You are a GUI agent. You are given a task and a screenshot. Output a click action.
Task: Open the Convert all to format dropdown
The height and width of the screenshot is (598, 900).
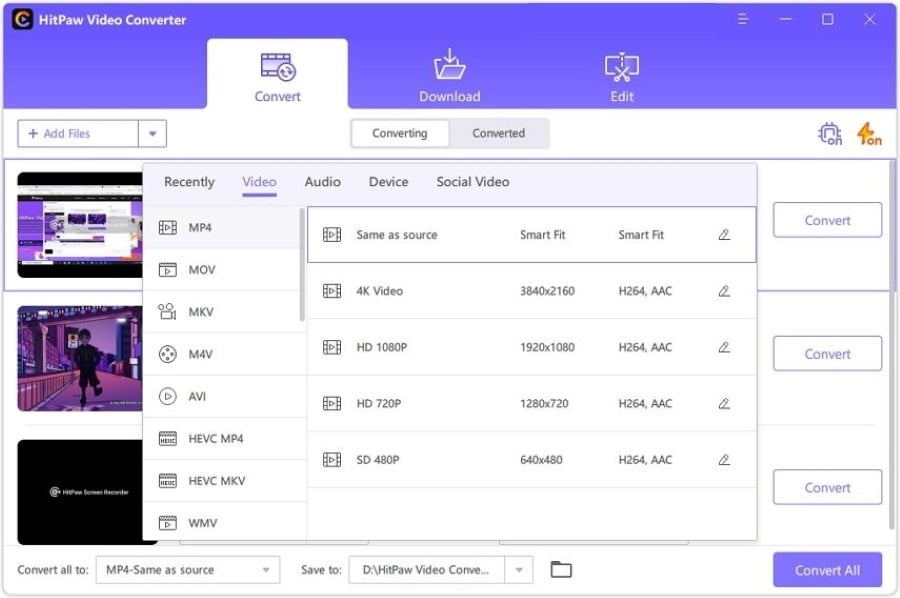click(188, 570)
